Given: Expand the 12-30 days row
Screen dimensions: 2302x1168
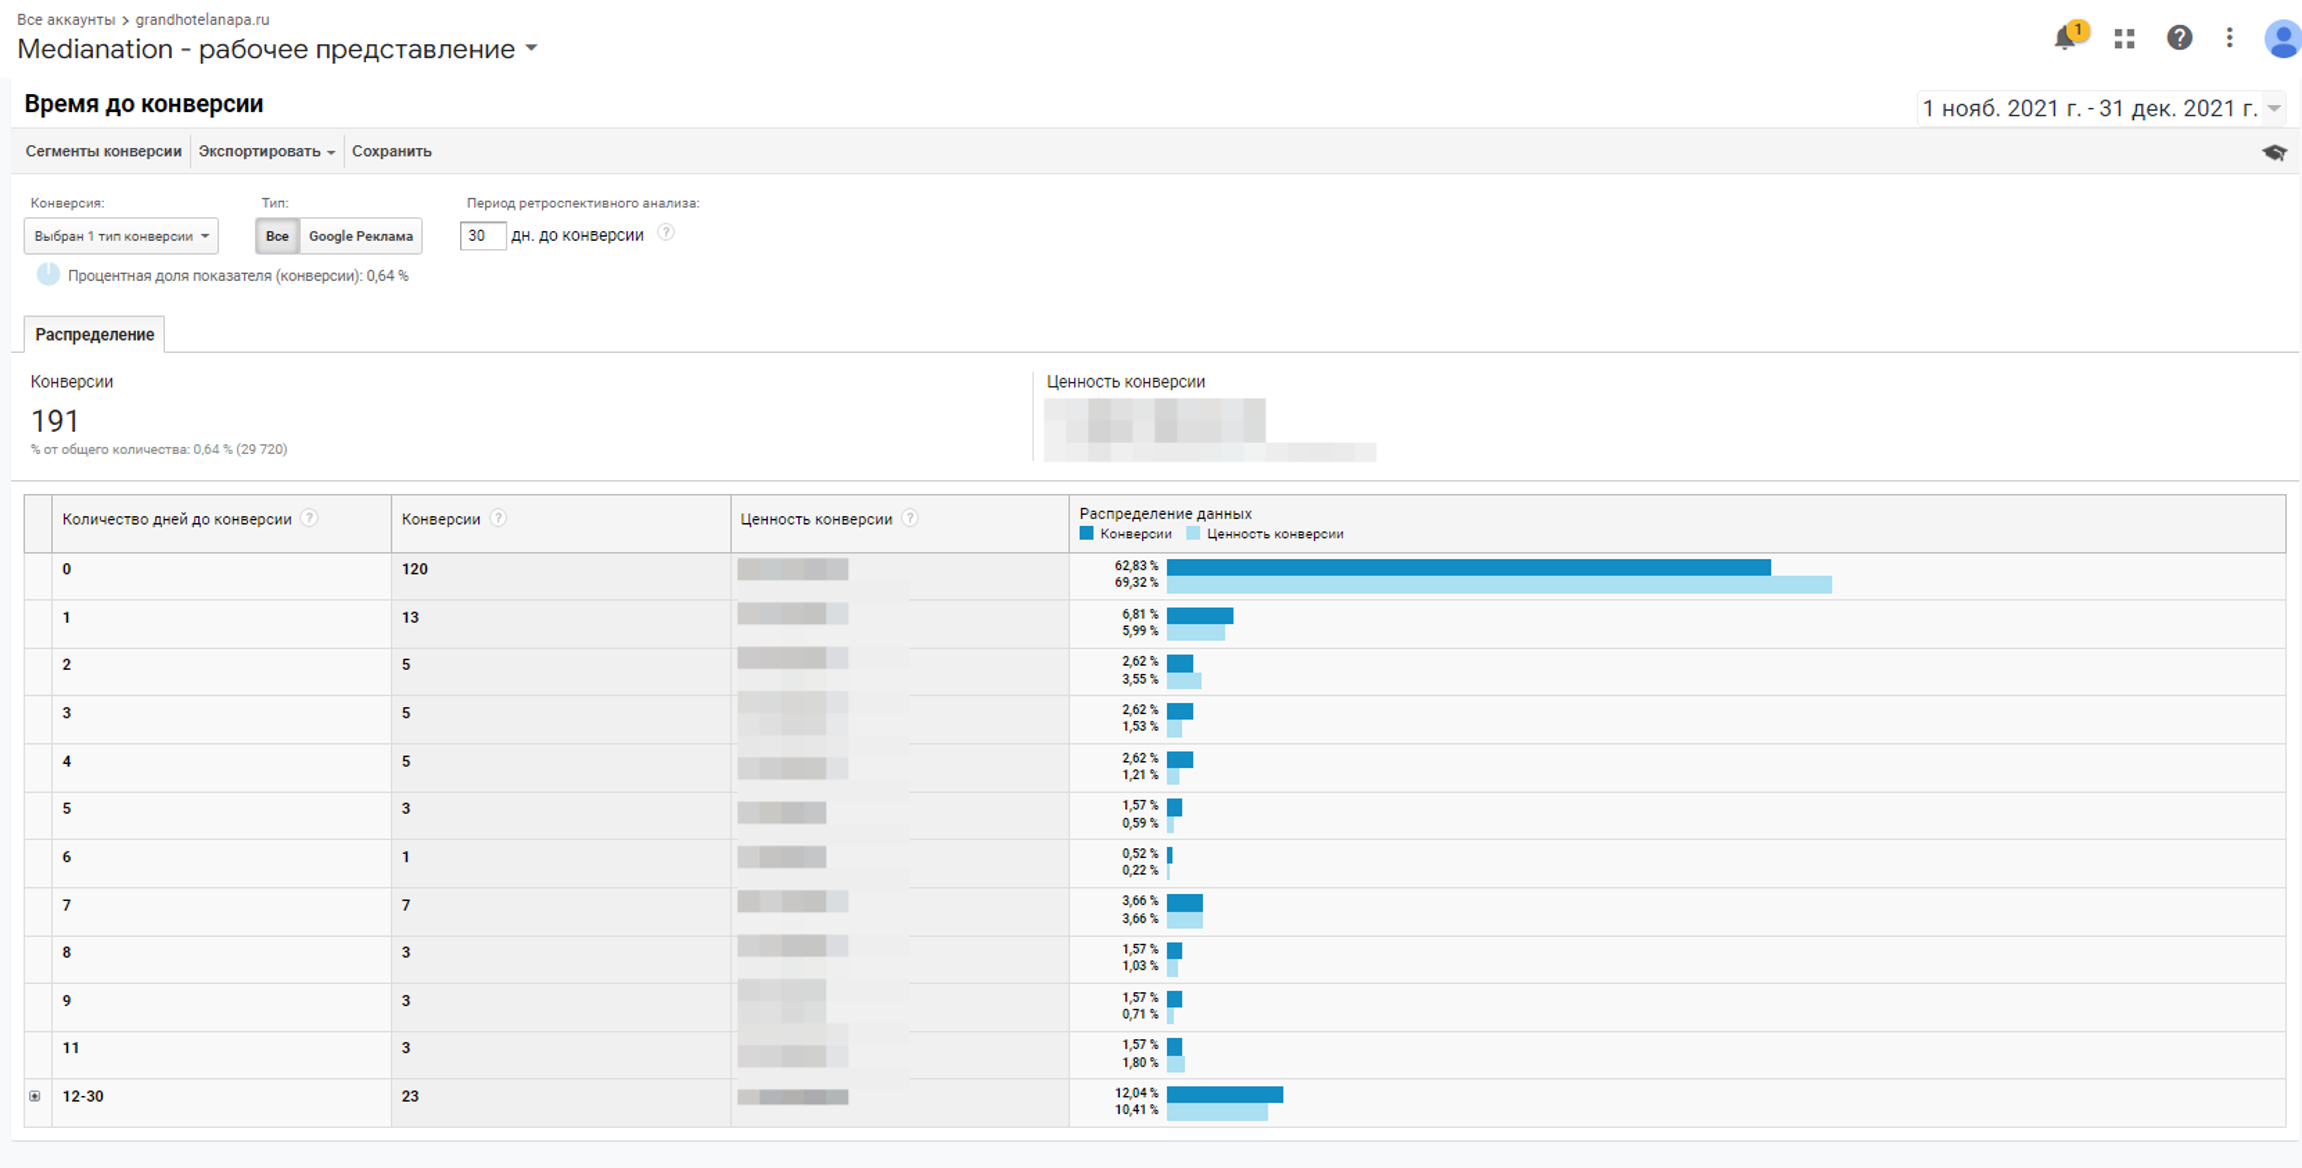Looking at the screenshot, I should (35, 1096).
